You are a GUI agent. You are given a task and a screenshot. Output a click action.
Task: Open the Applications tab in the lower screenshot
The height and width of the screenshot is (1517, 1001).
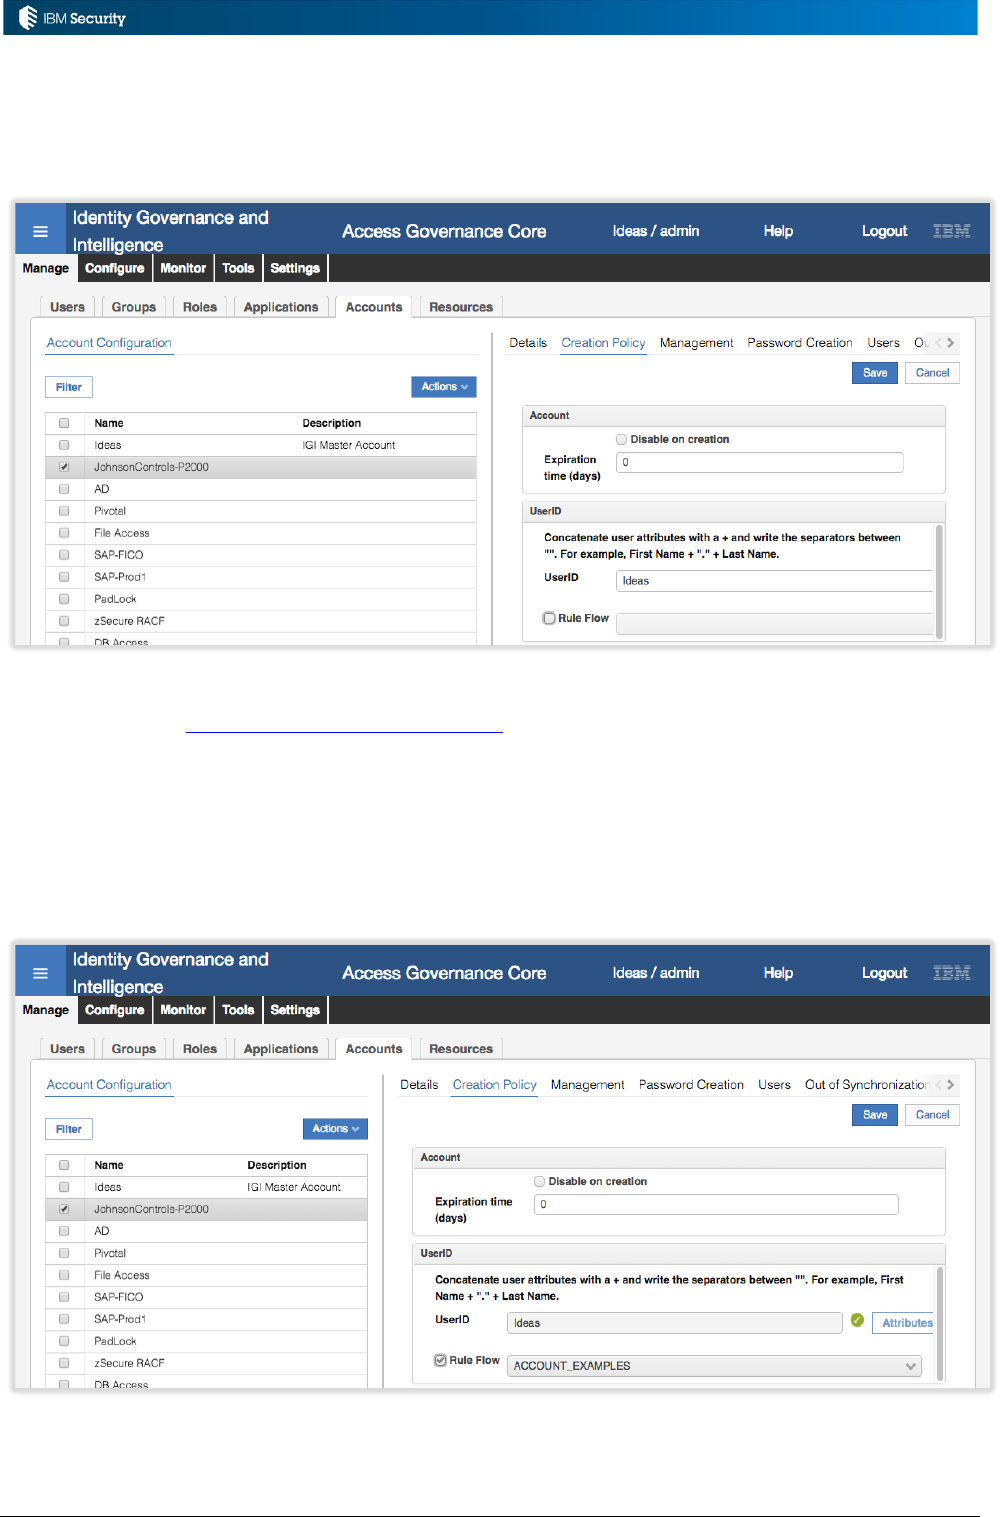[x=281, y=1049]
